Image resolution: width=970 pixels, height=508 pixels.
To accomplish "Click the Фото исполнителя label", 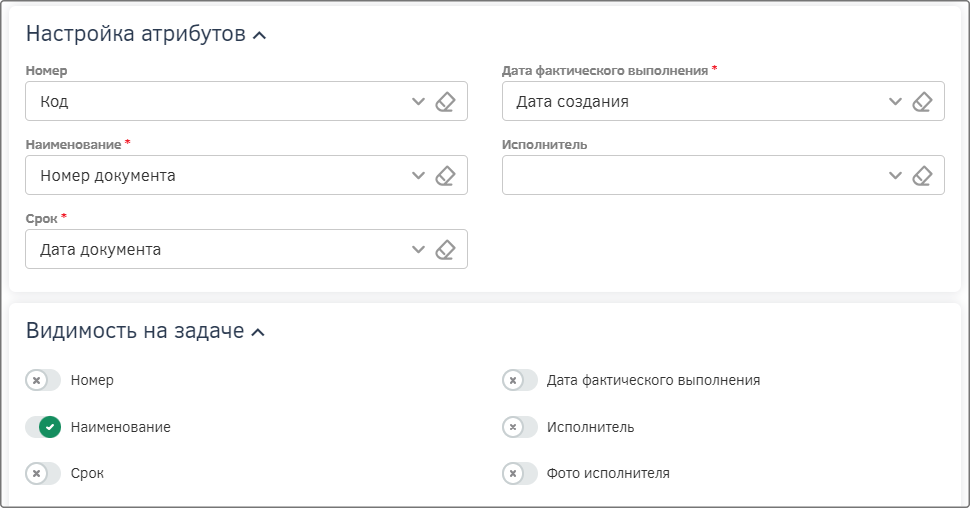I will click(608, 473).
